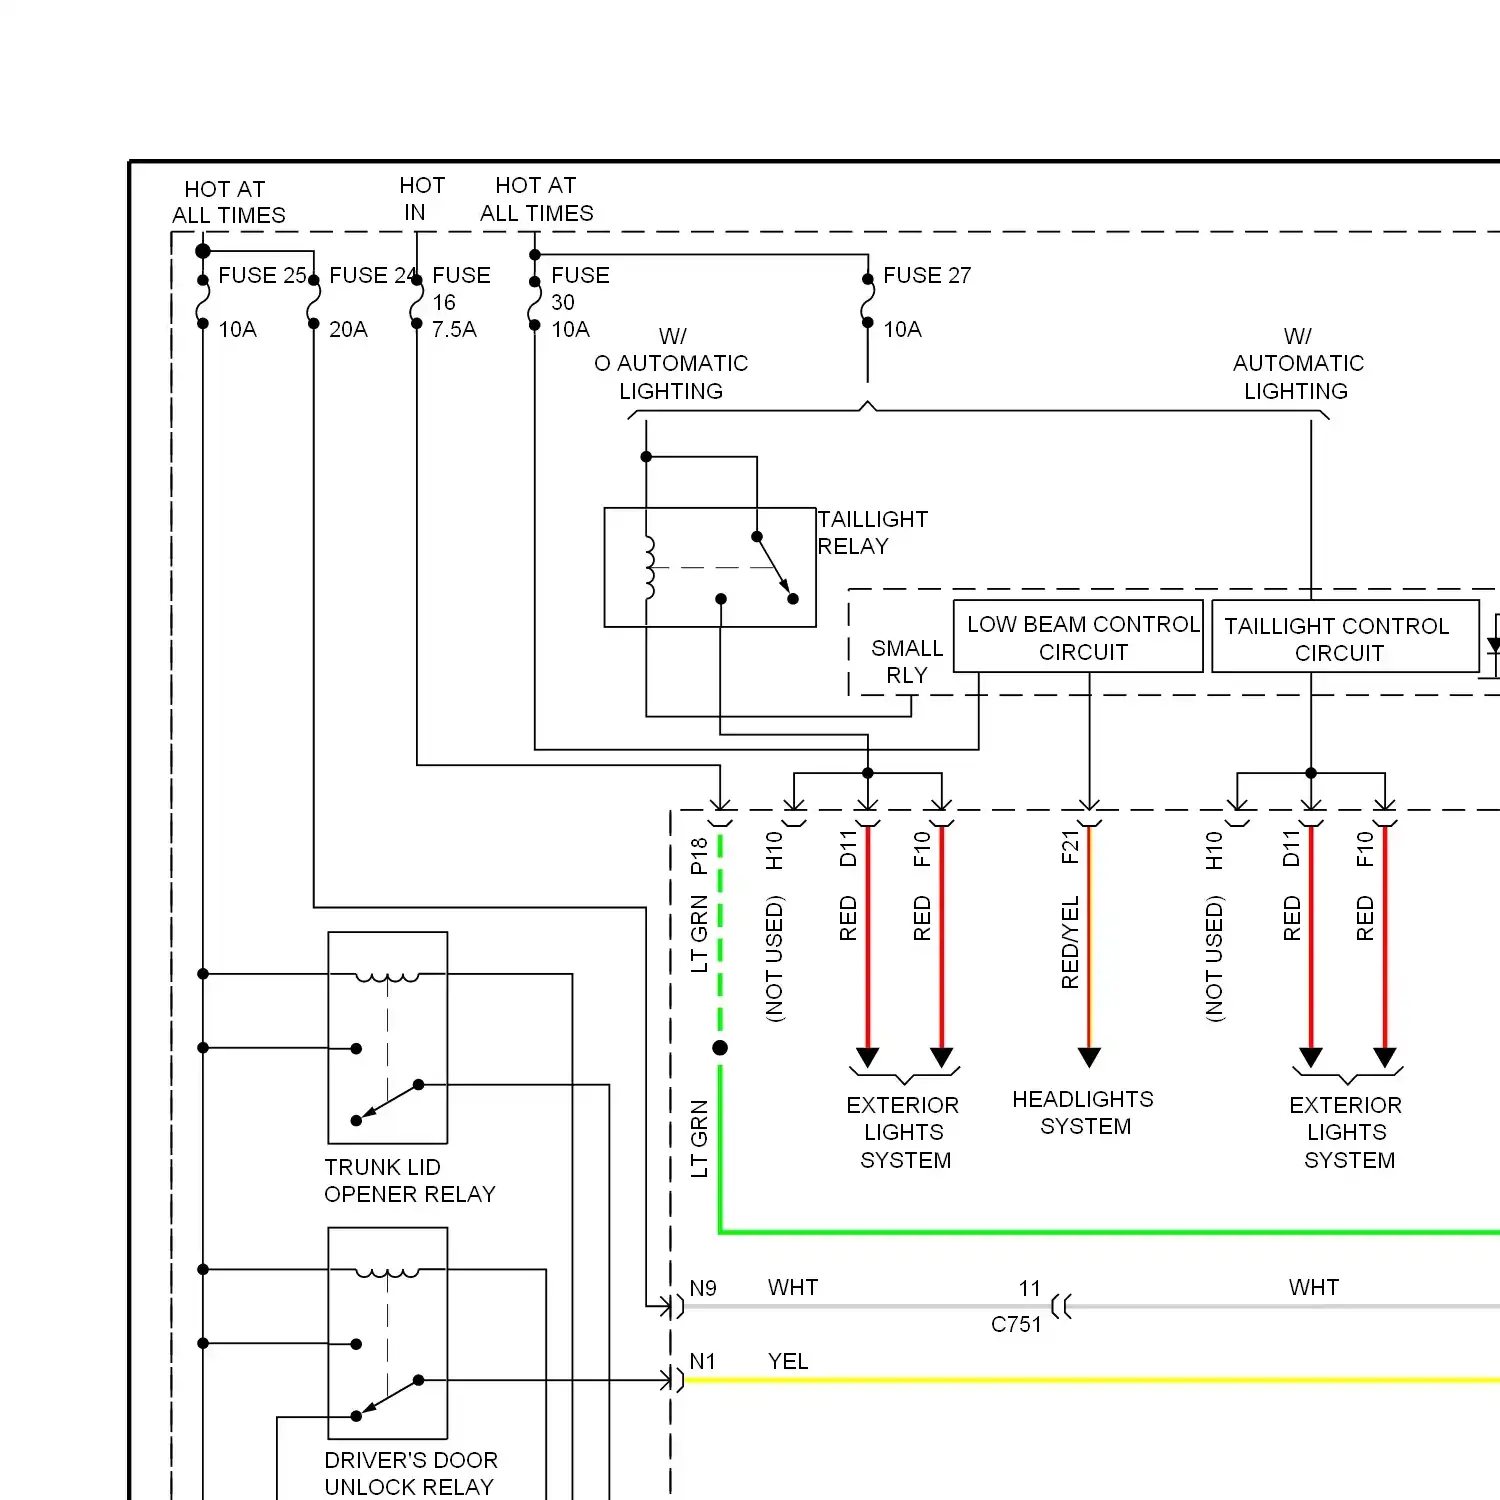Click the Headlights System label
This screenshot has width=1500, height=1500.
point(1085,1112)
